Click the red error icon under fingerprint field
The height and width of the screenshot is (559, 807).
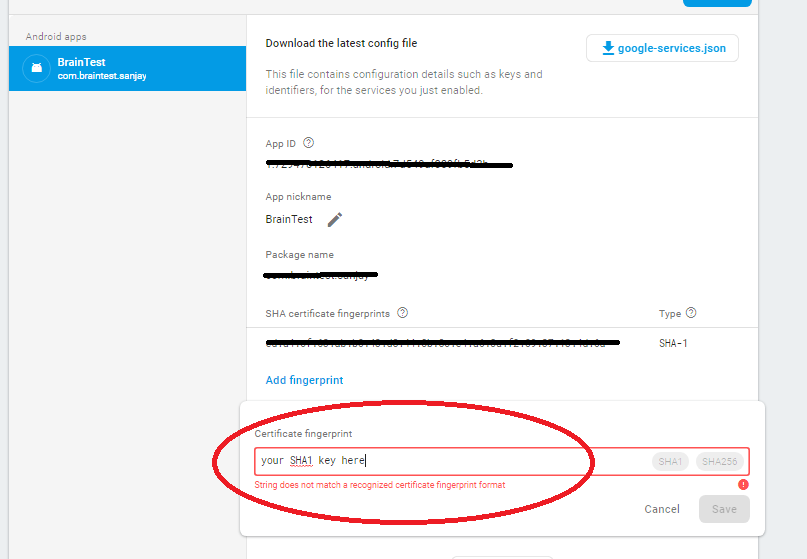coord(743,485)
